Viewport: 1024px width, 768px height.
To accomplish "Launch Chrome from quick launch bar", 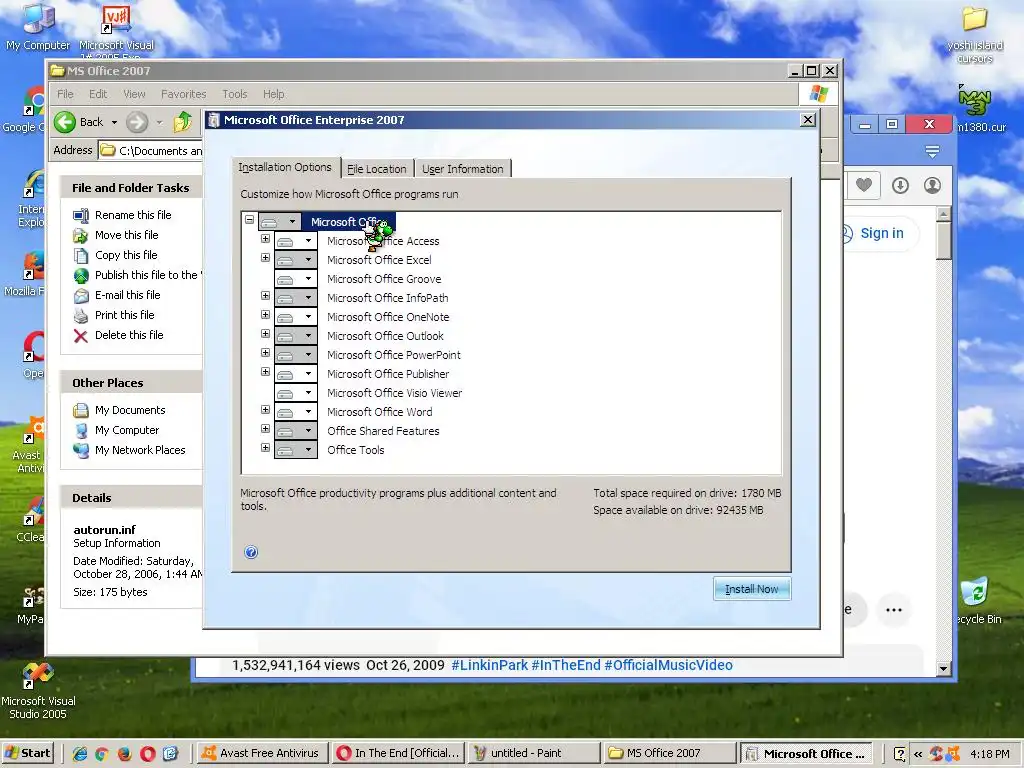I will tap(102, 754).
